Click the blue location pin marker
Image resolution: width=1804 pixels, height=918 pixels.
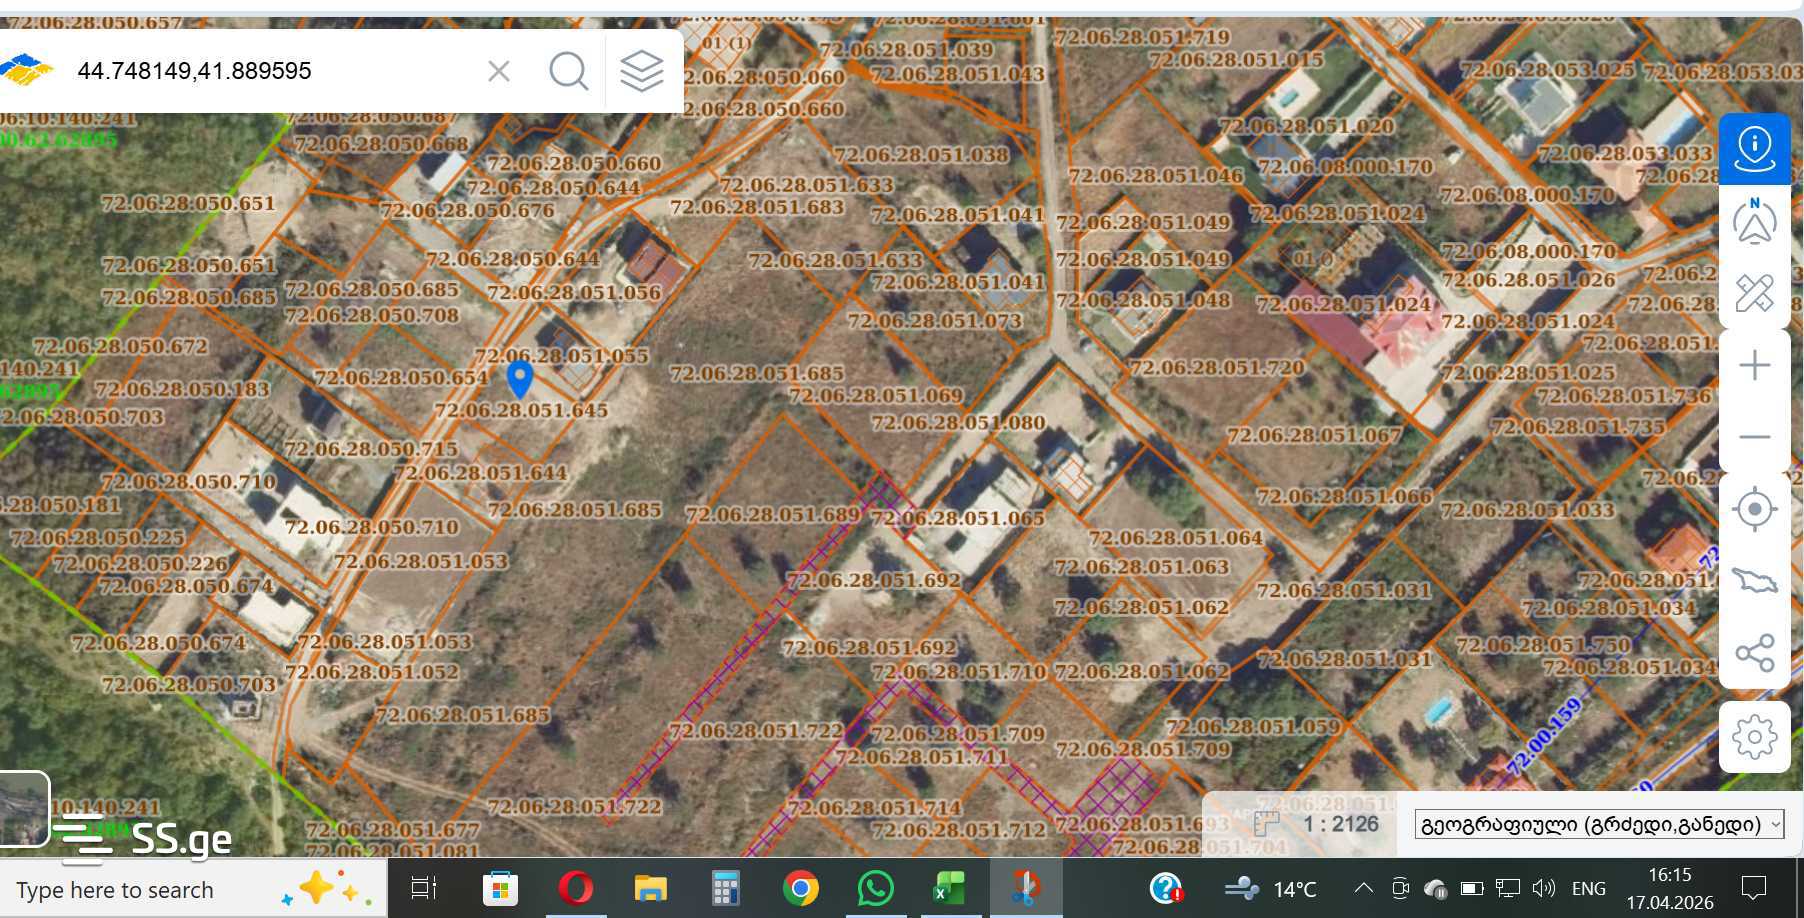(519, 379)
